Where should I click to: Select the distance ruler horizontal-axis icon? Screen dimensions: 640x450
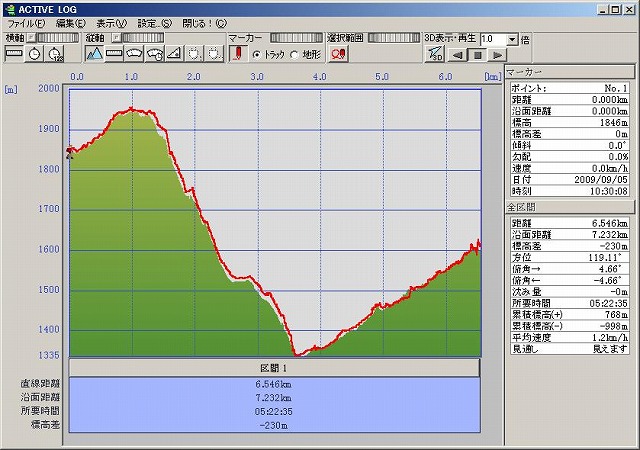pyautogui.click(x=14, y=53)
